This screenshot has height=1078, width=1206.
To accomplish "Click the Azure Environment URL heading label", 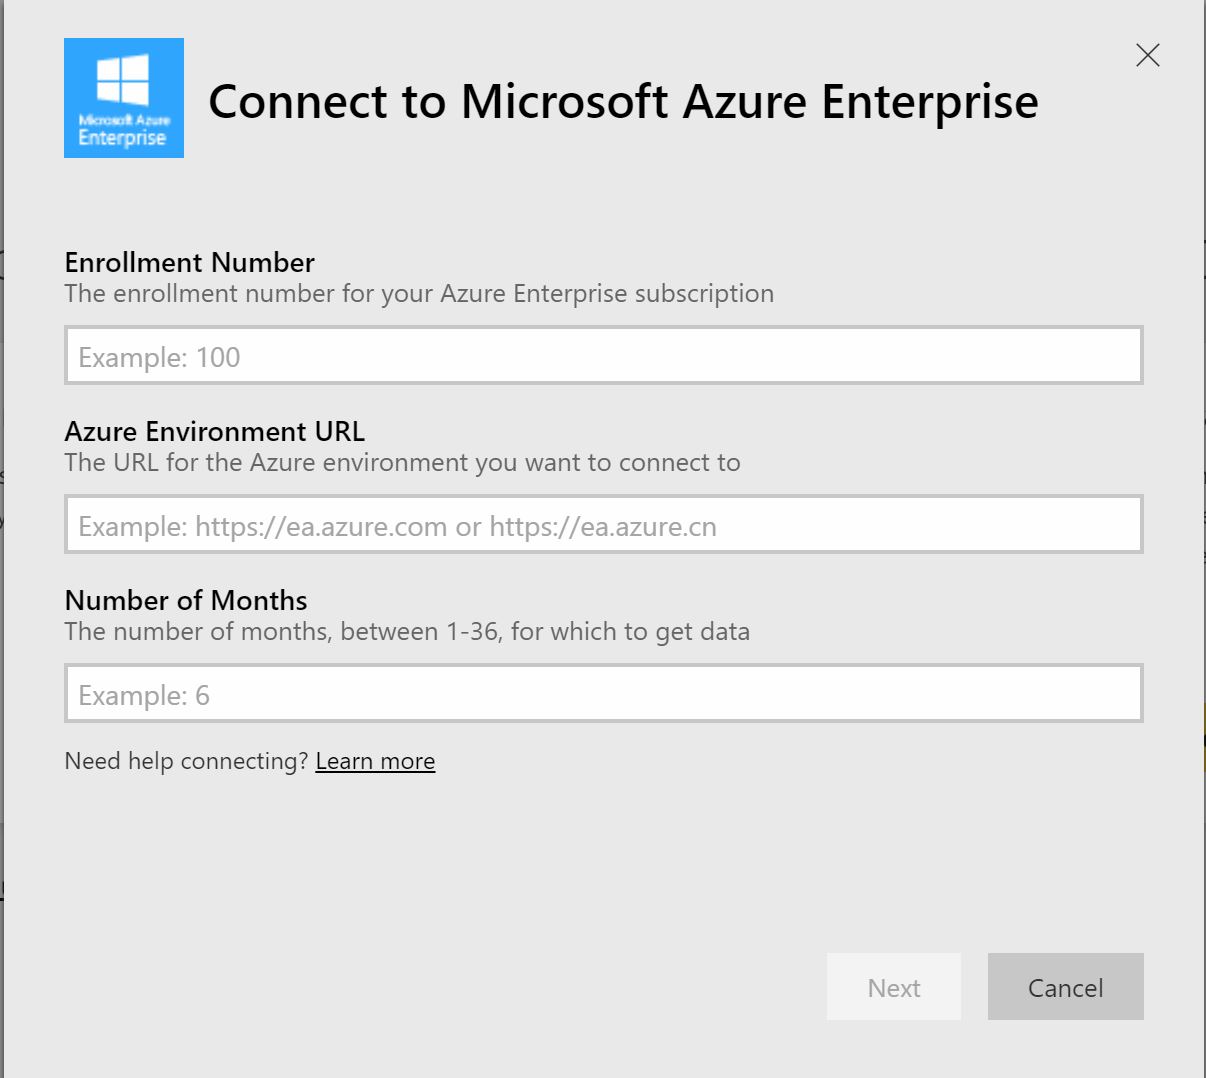I will (215, 432).
